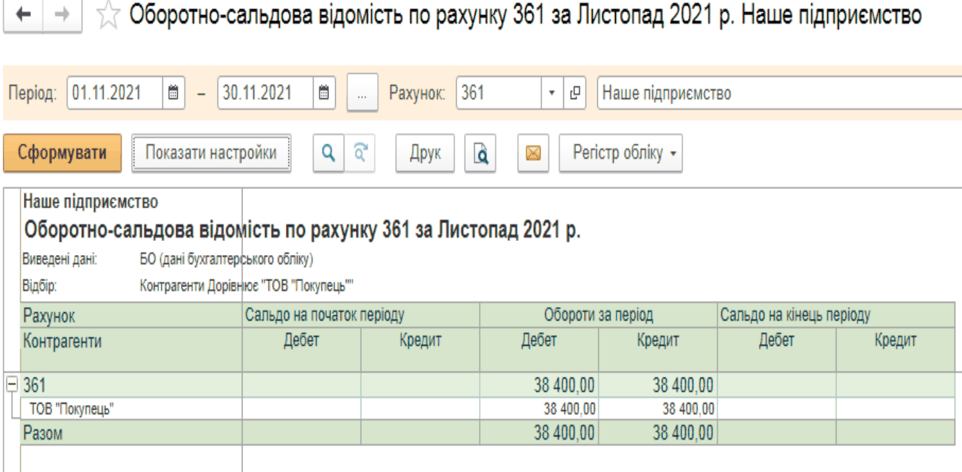Click Виведені дані БО description text
The image size is (962, 472).
pyautogui.click(x=227, y=260)
